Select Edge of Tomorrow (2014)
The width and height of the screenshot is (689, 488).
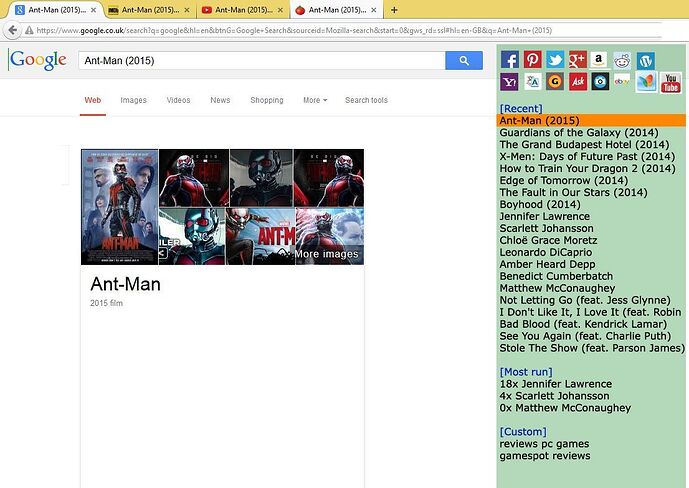coord(564,181)
